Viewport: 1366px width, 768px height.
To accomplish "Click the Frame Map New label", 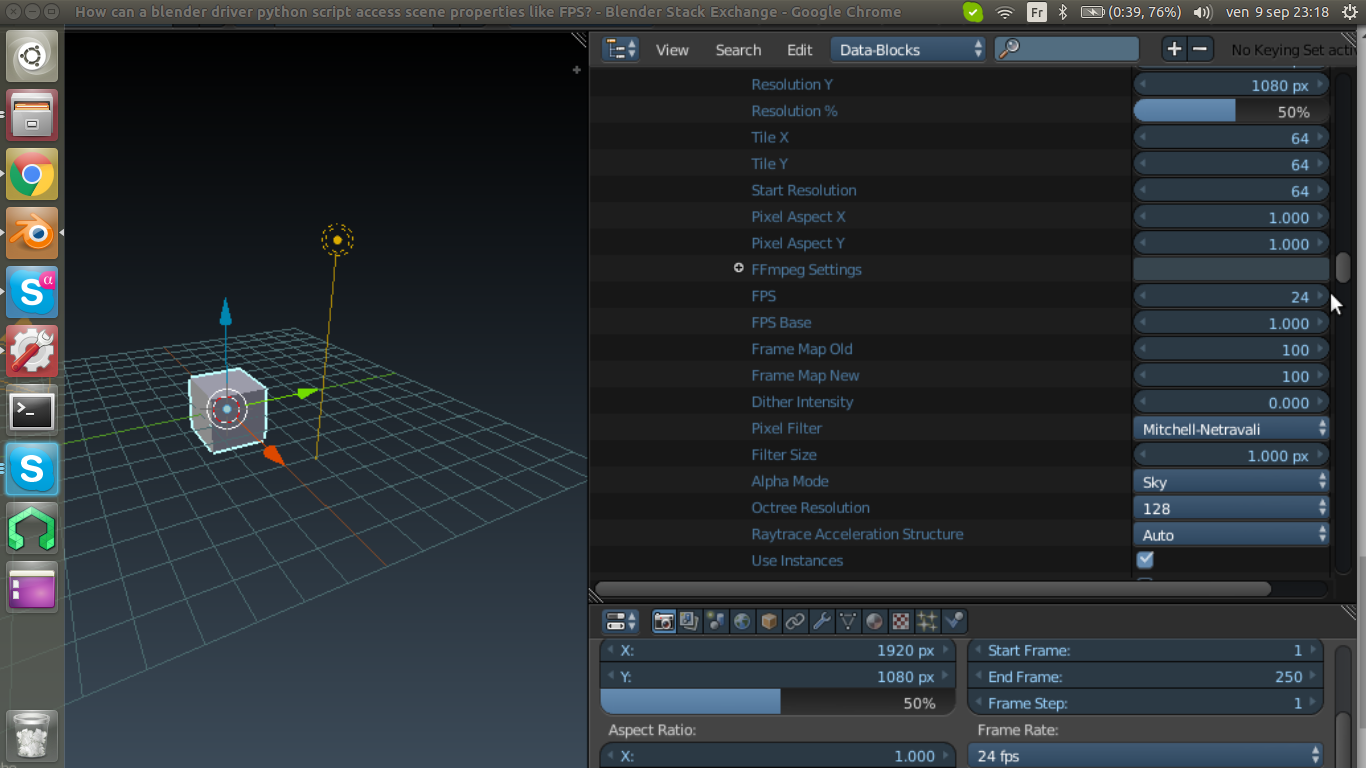I will pos(805,375).
